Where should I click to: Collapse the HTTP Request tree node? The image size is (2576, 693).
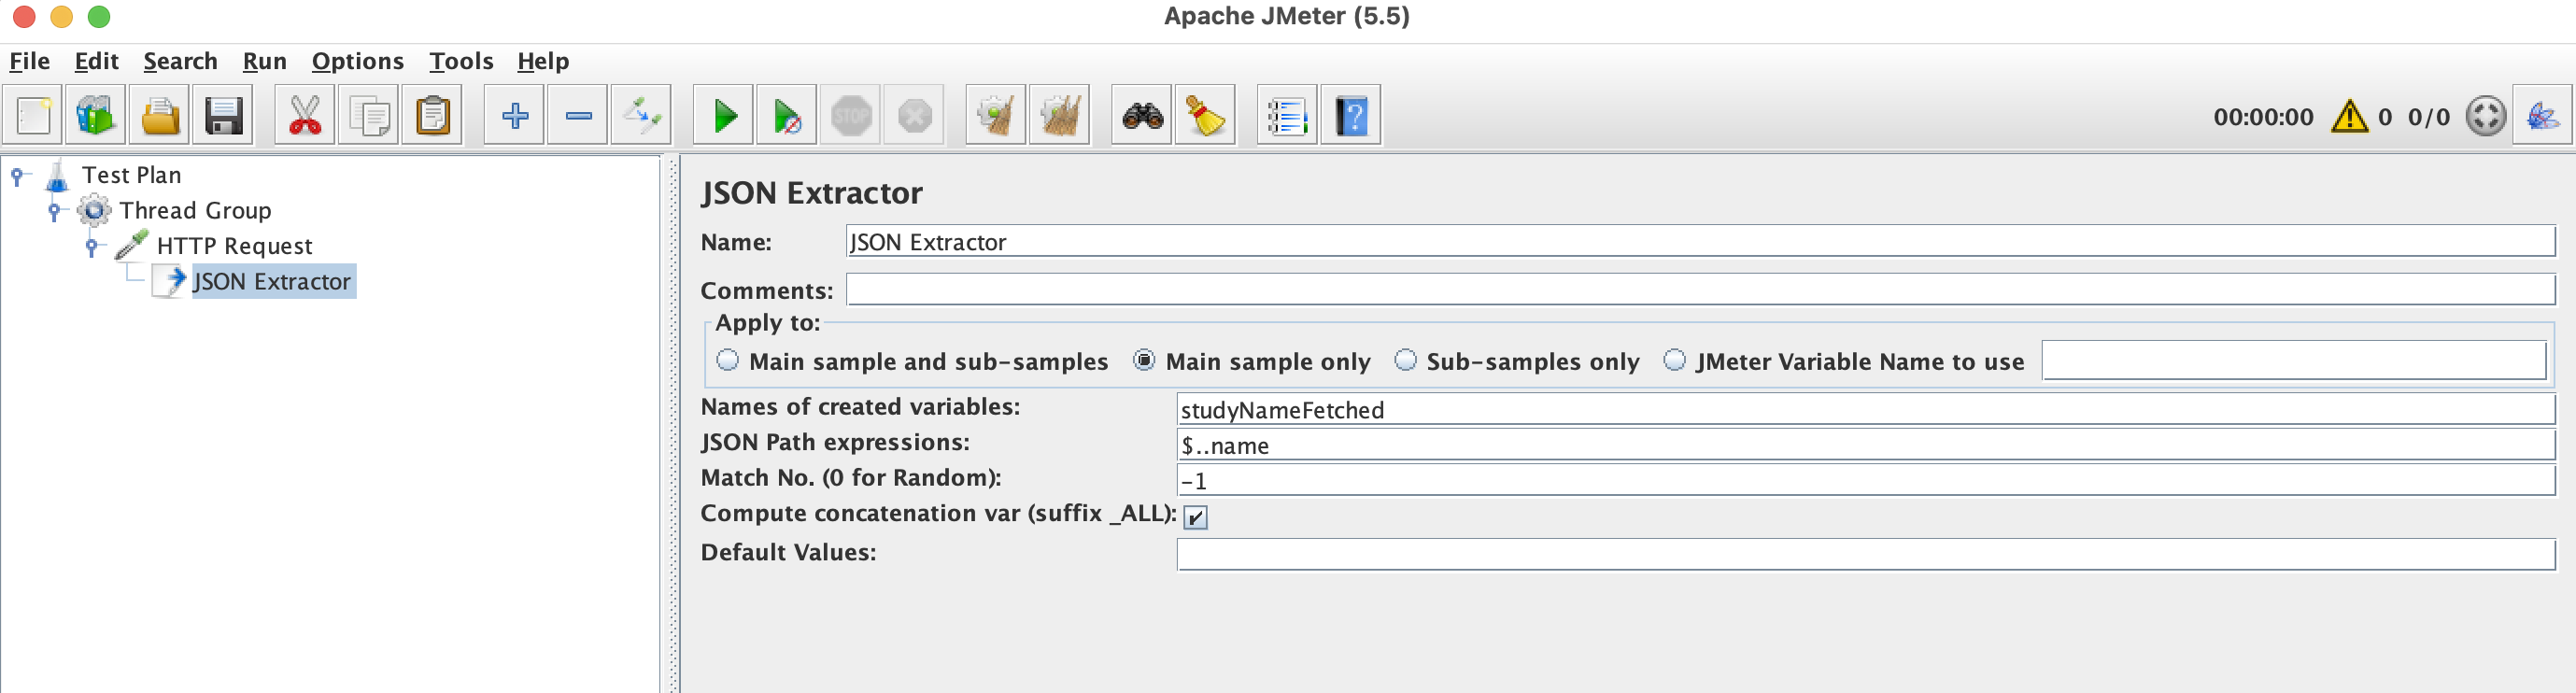(x=92, y=246)
